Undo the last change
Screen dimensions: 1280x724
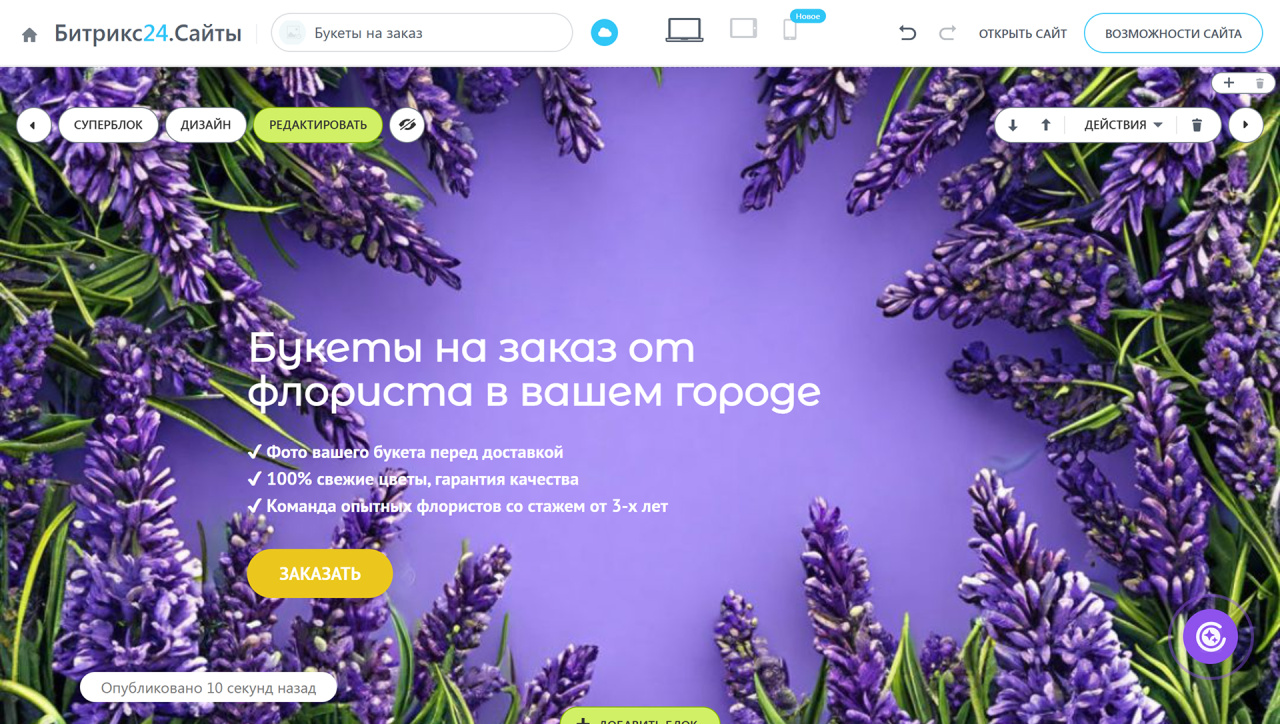[x=907, y=33]
